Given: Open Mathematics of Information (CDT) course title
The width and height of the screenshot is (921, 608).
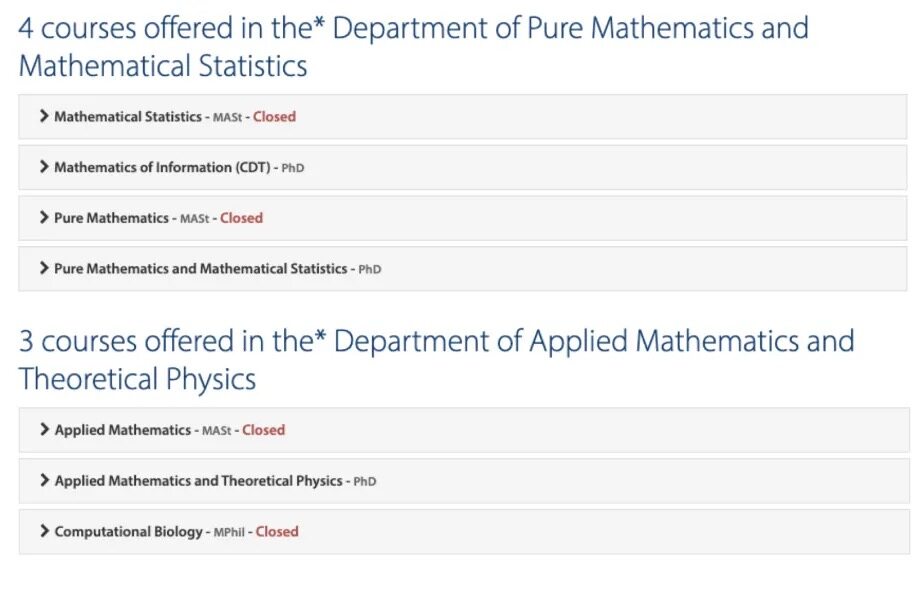Looking at the screenshot, I should 162,167.
